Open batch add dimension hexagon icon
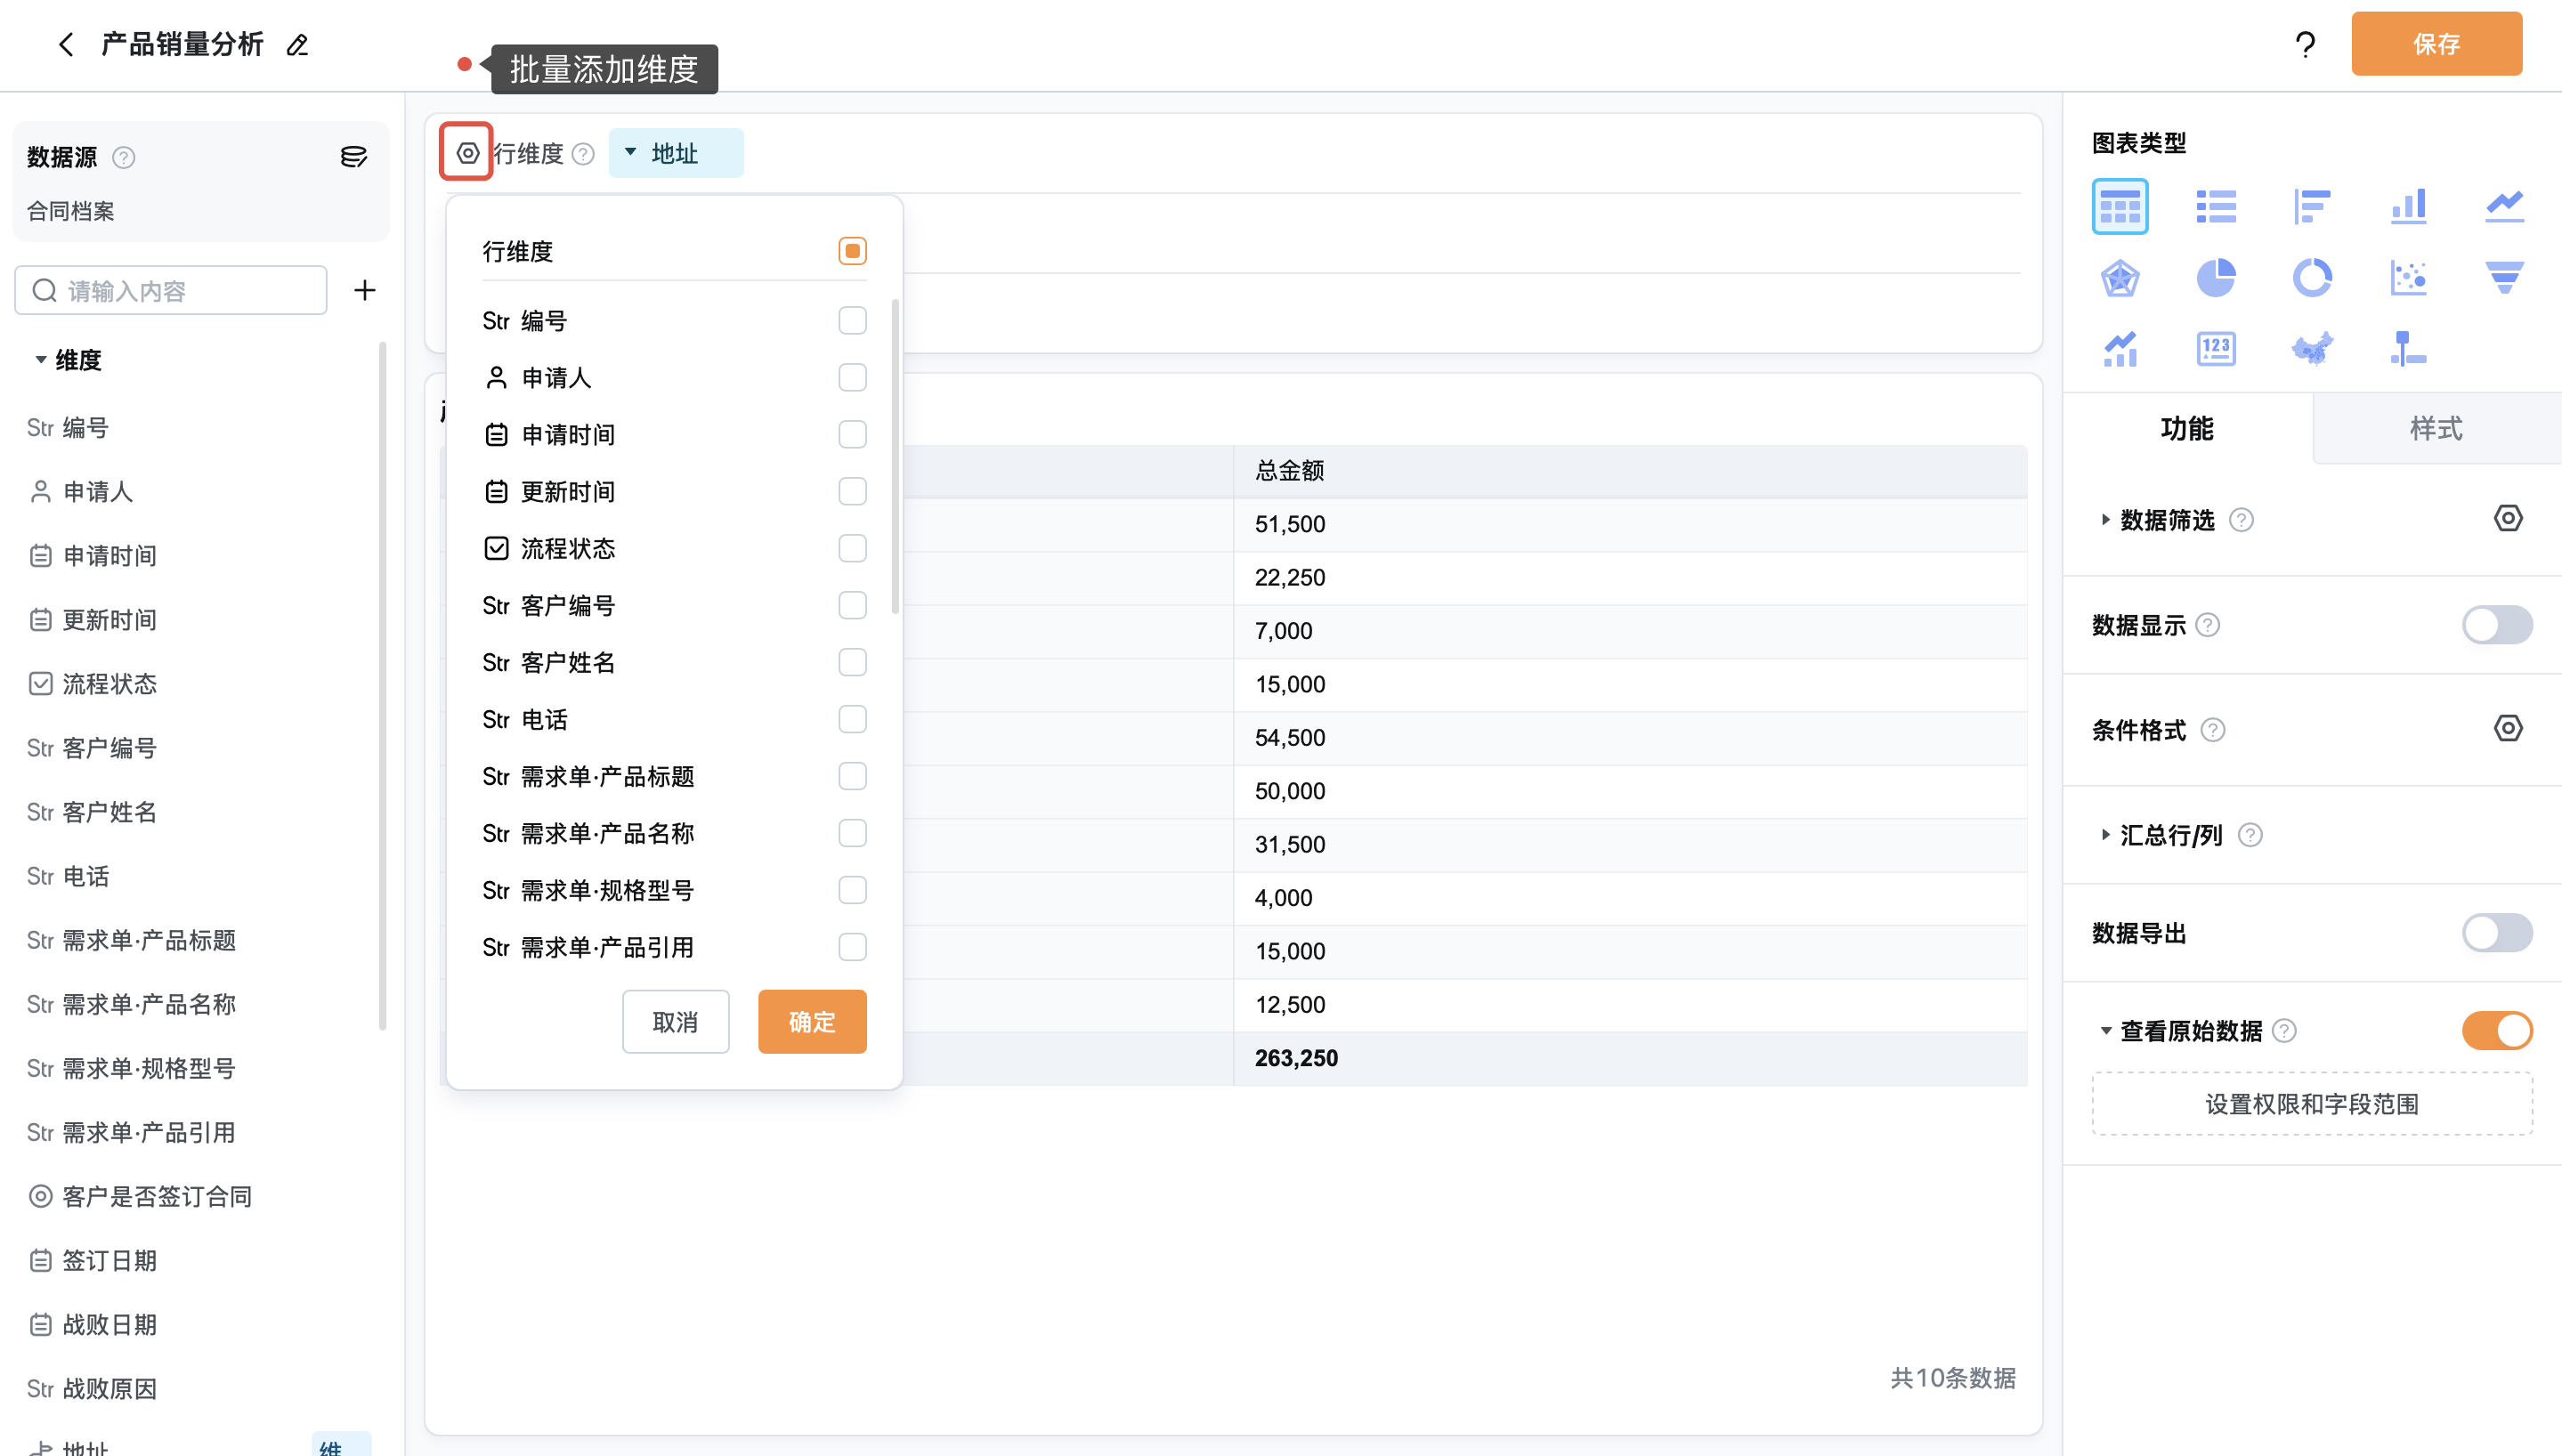Screen dimensions: 2562x1456 click(467, 153)
